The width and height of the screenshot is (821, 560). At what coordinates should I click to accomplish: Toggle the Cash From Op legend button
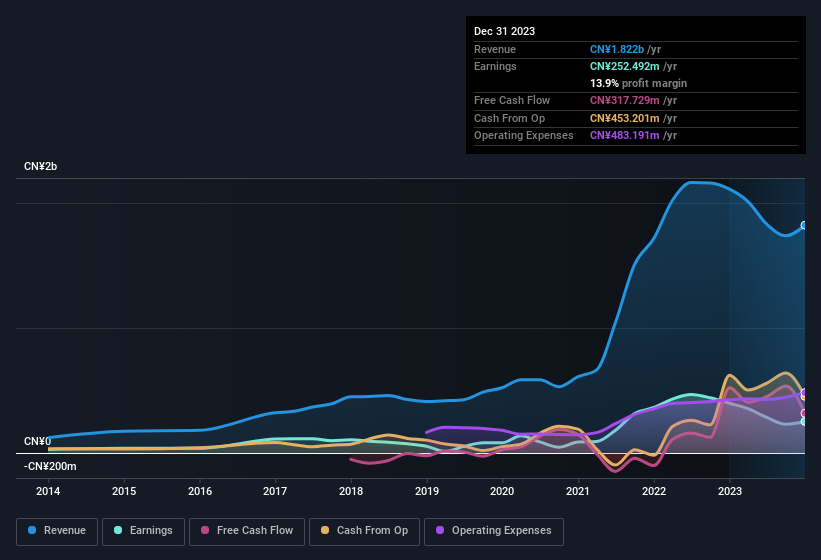point(364,531)
